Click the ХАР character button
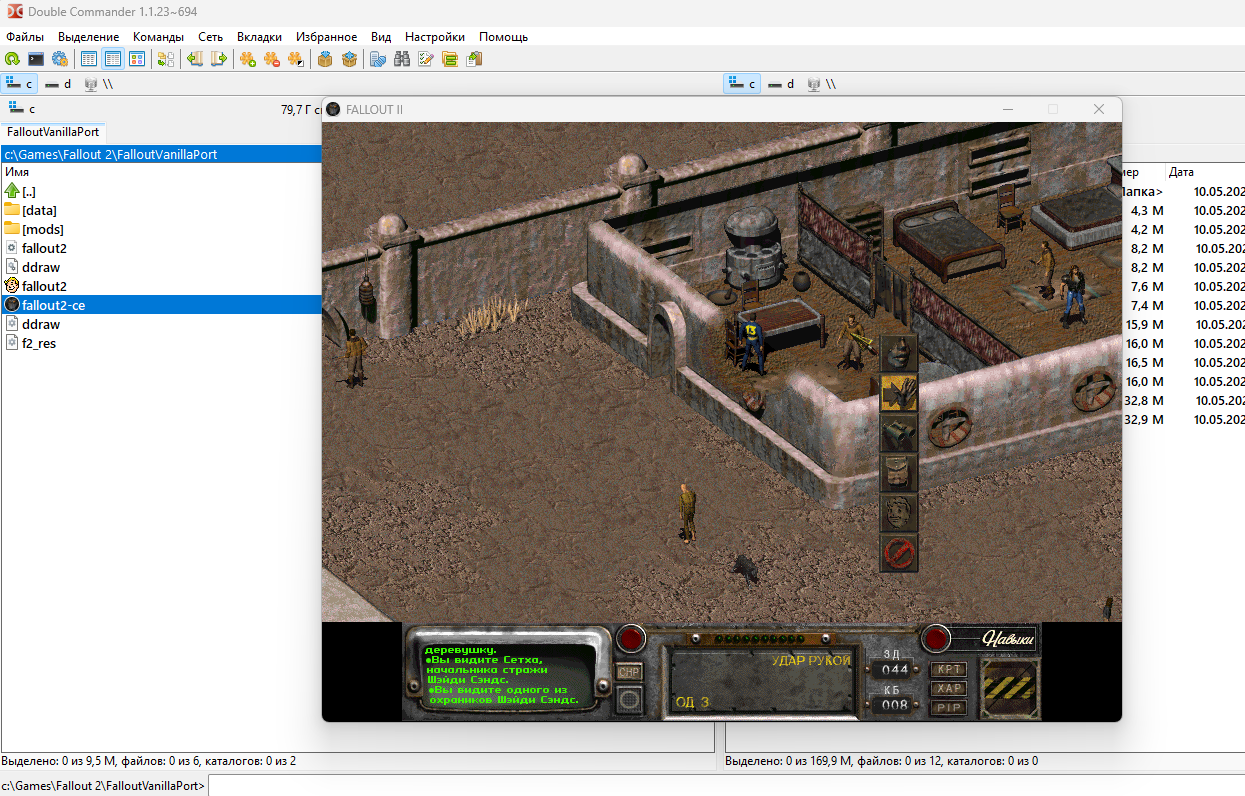Viewport: 1245px width, 796px height. (948, 688)
